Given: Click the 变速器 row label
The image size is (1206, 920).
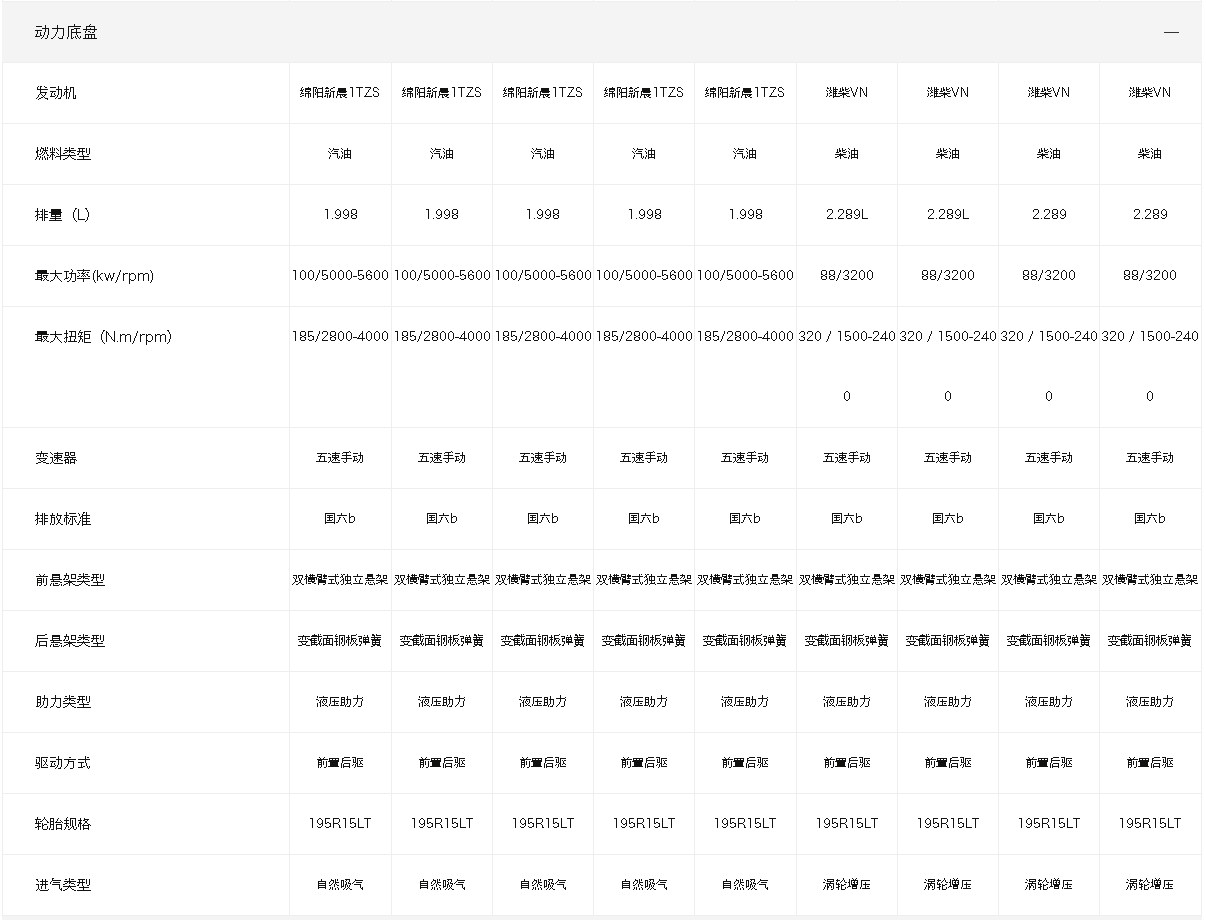Looking at the screenshot, I should coord(55,458).
